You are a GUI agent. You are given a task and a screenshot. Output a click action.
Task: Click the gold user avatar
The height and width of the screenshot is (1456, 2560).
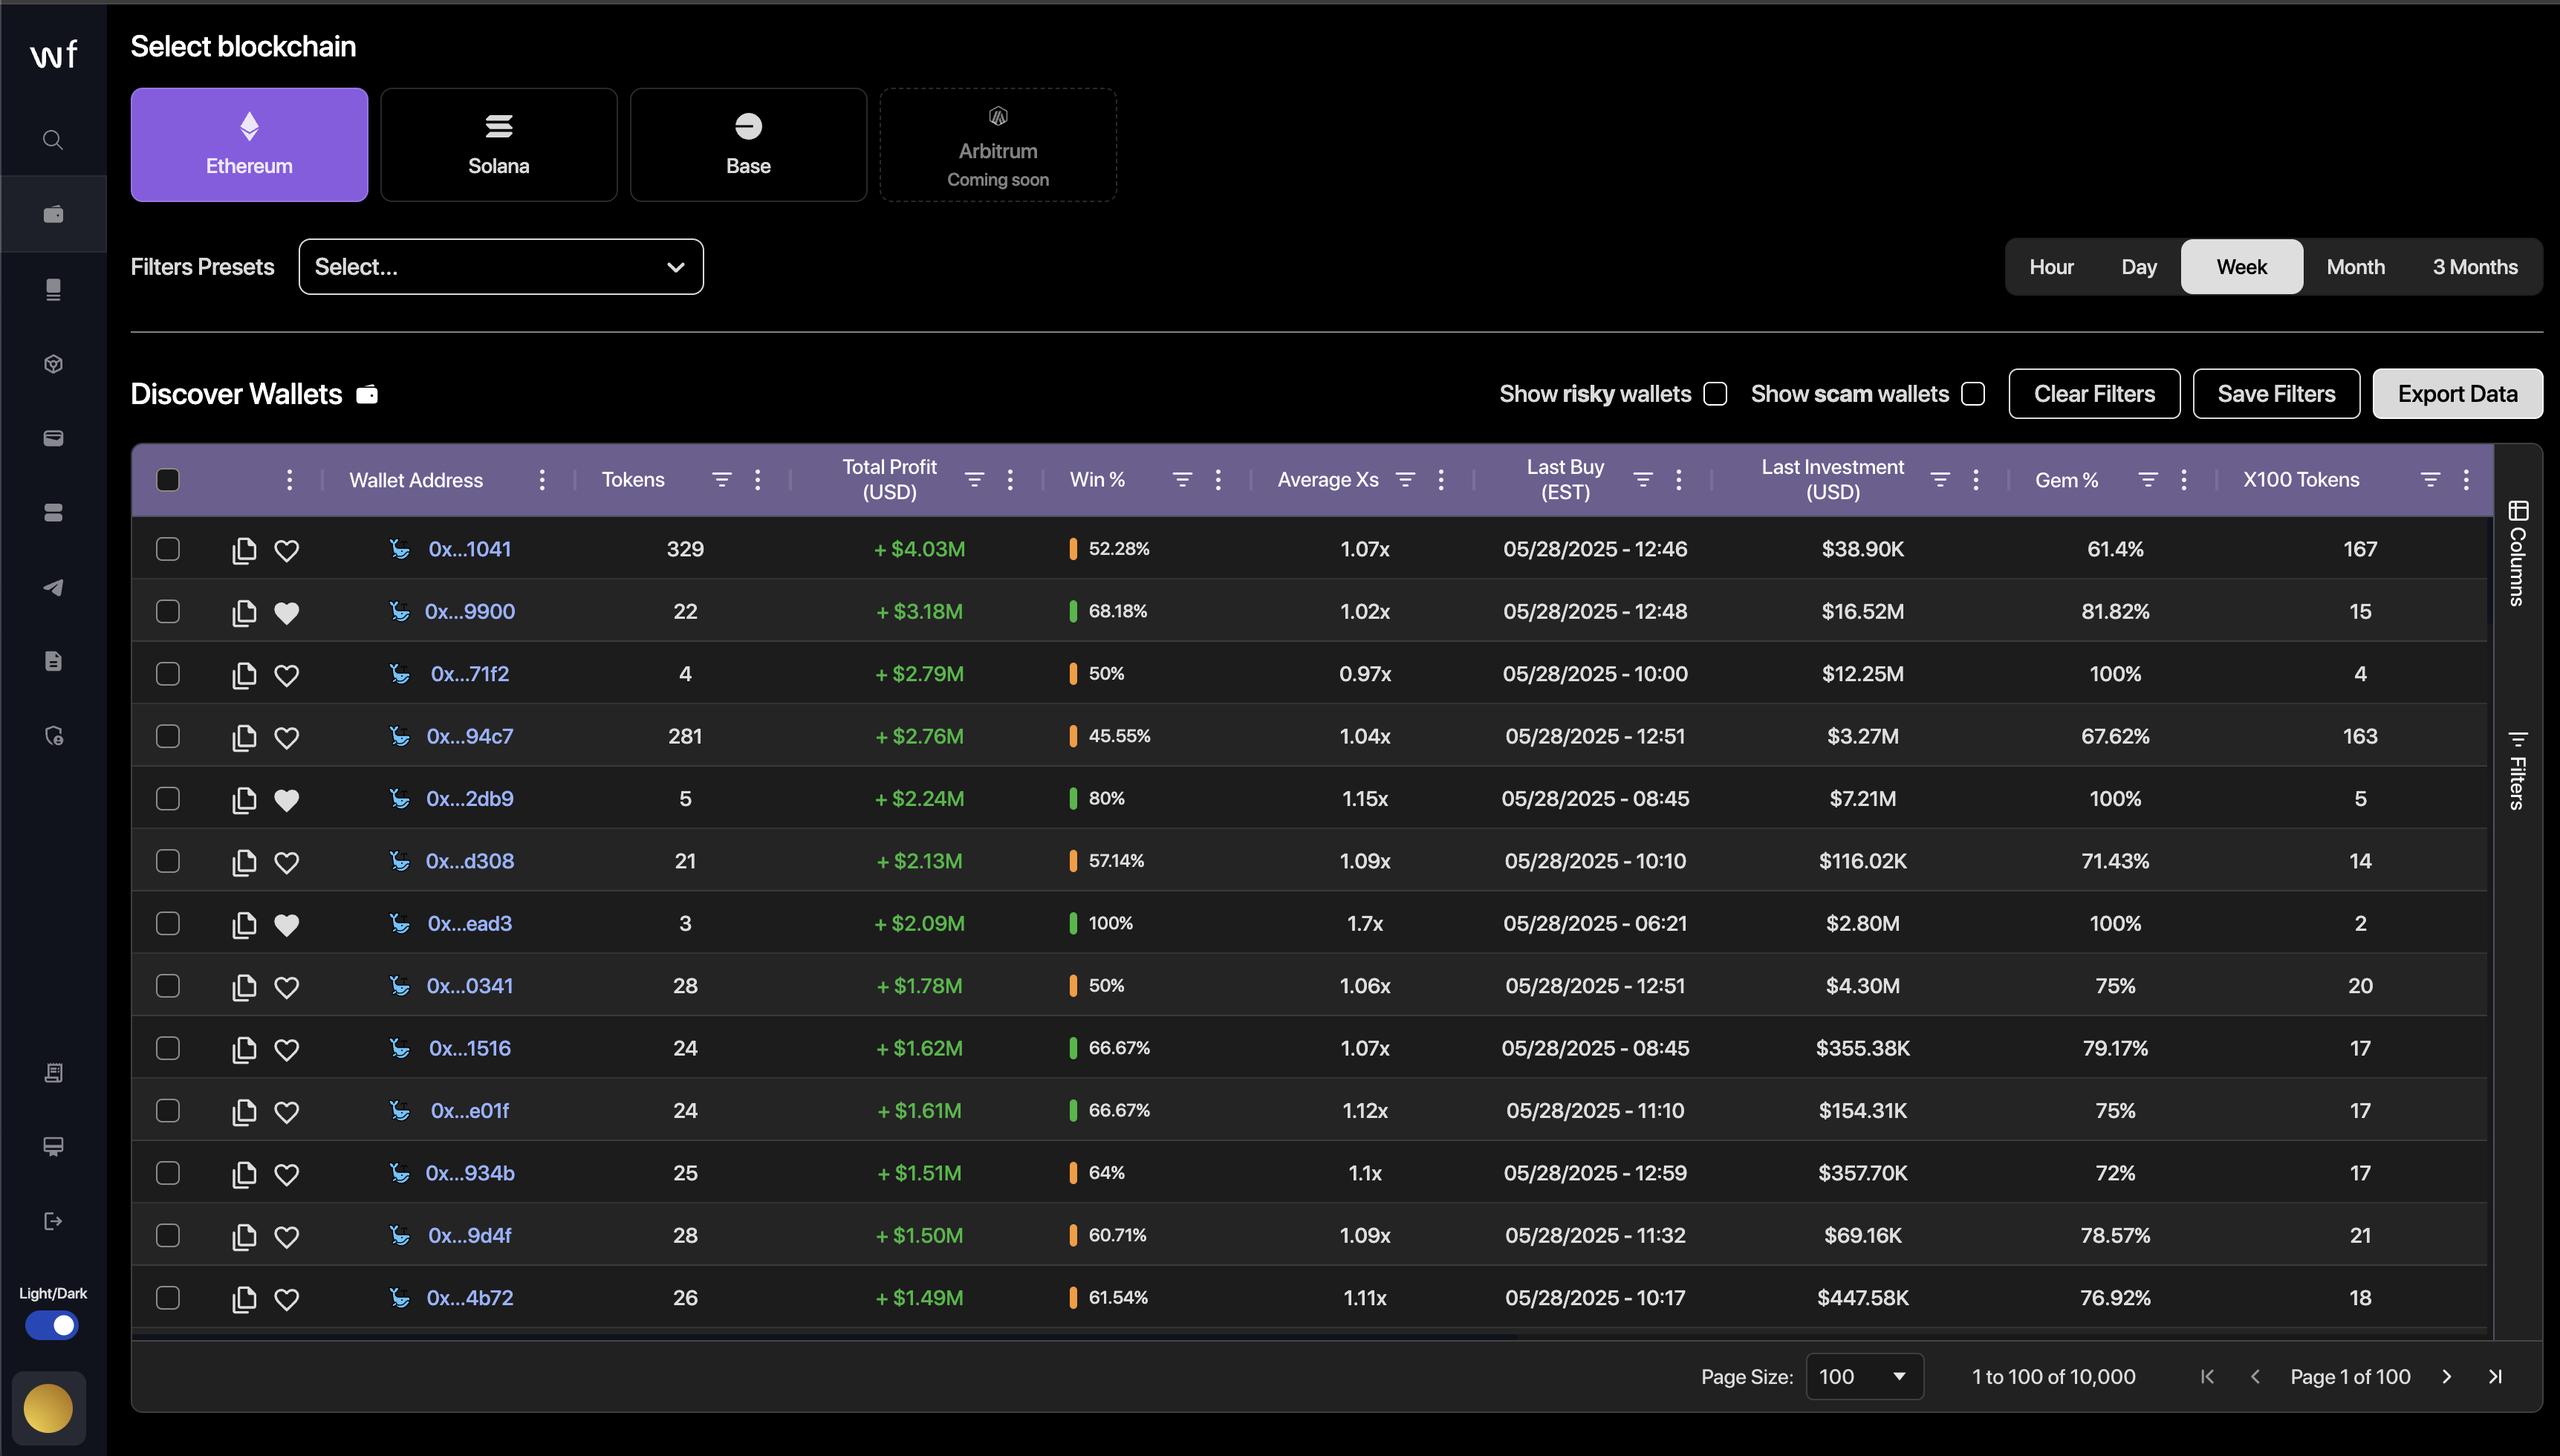pyautogui.click(x=48, y=1408)
